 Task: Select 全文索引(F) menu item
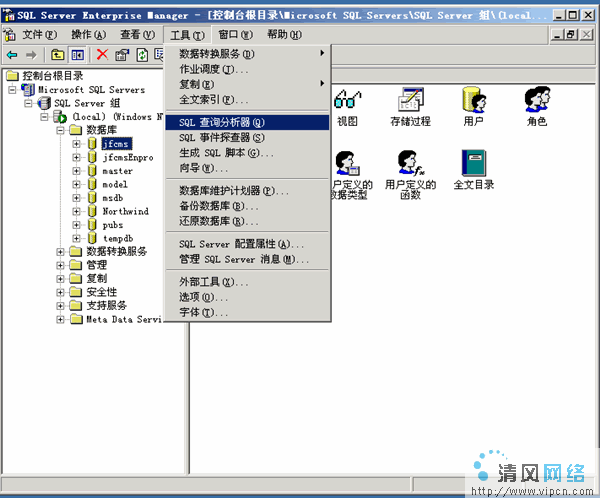247,100
